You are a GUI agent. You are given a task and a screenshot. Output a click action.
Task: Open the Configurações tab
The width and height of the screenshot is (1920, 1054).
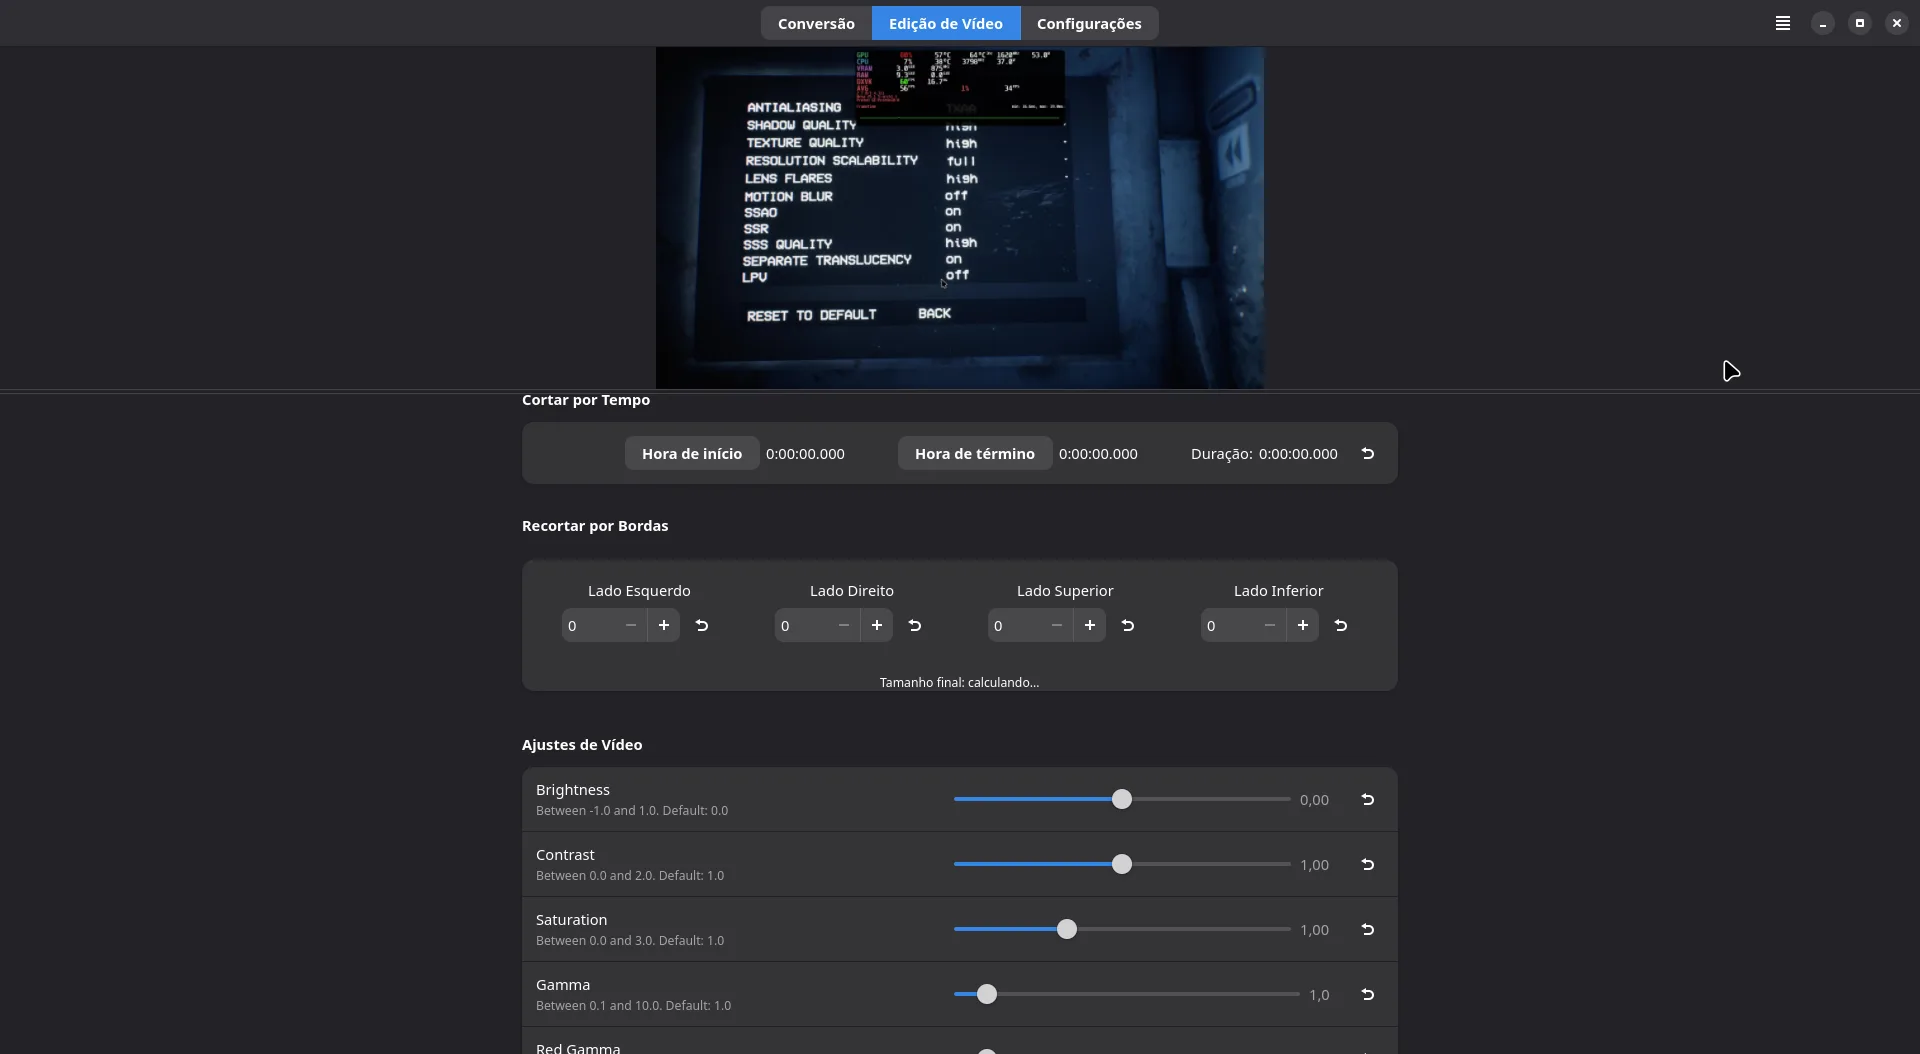click(x=1089, y=23)
